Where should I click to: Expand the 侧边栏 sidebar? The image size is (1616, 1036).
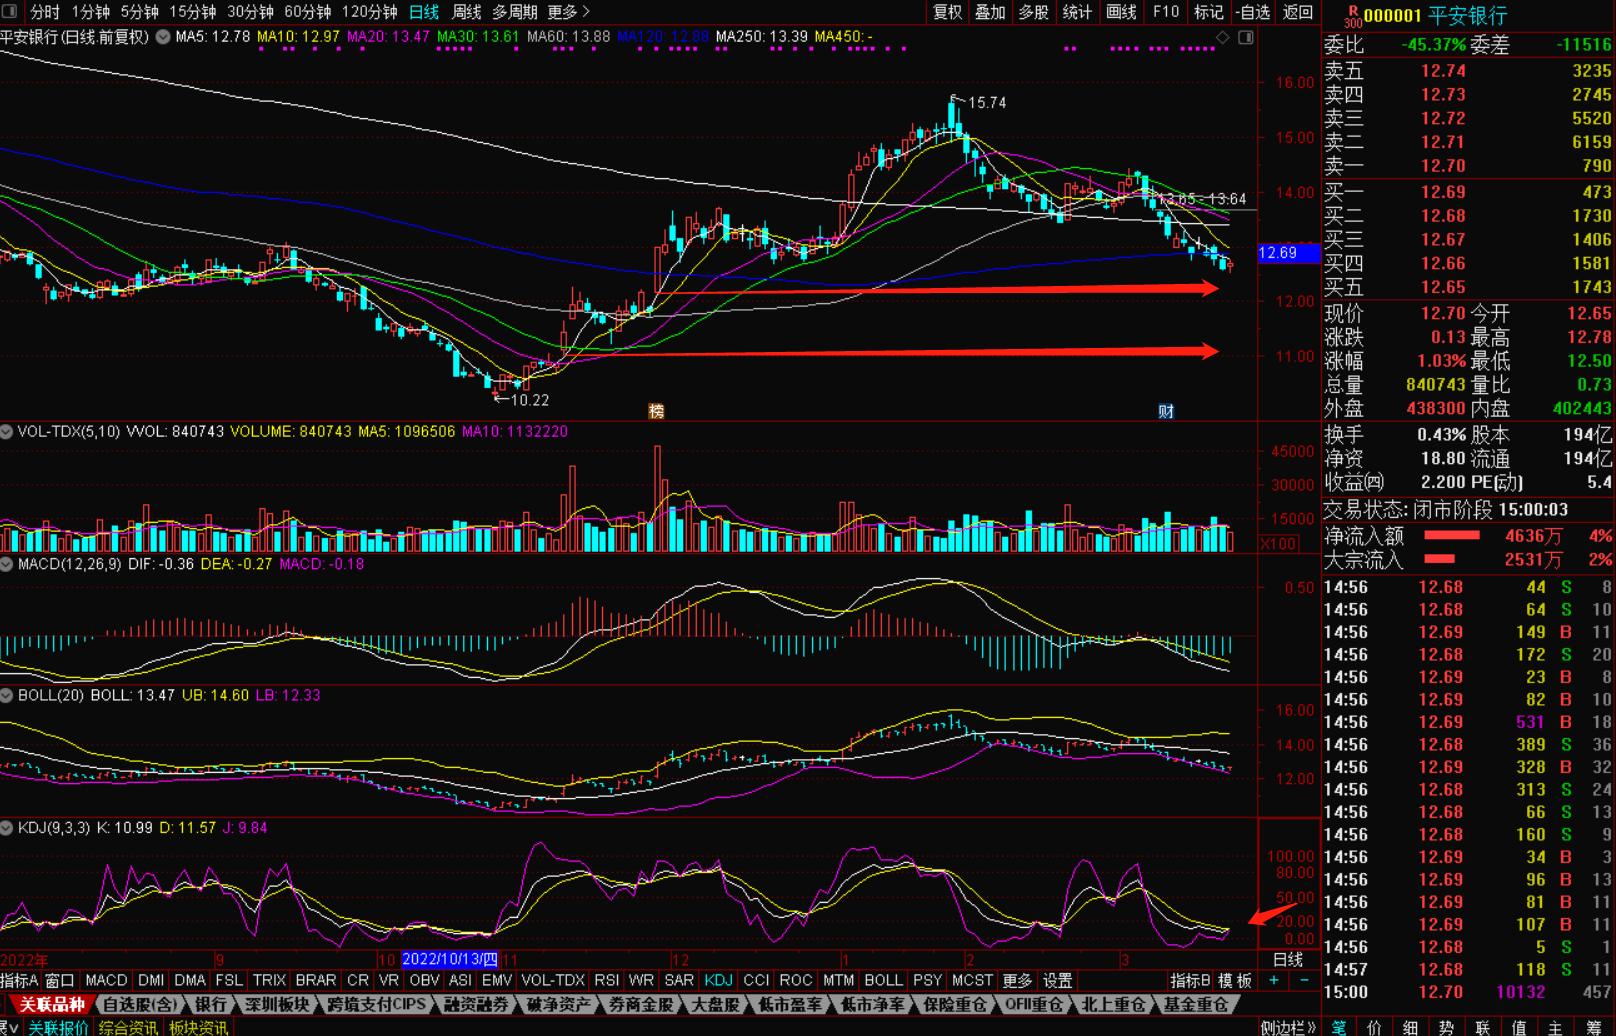point(1288,1027)
